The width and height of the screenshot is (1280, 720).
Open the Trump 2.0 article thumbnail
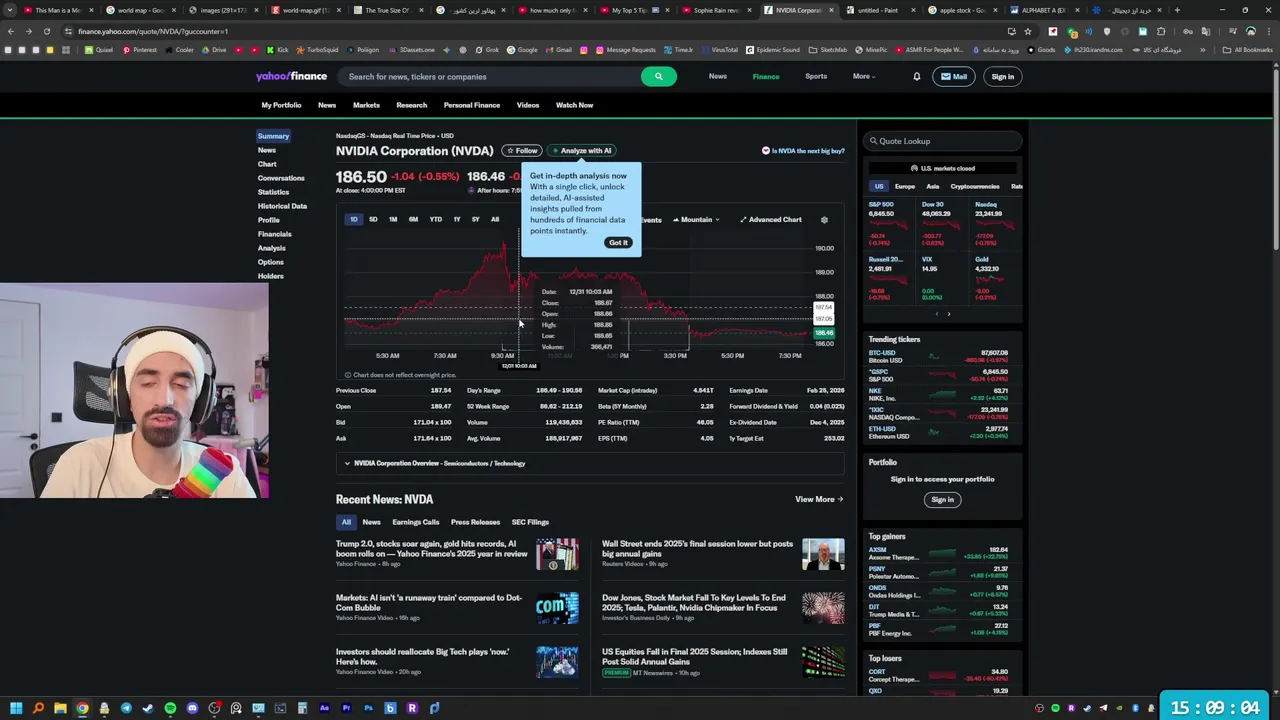click(557, 554)
